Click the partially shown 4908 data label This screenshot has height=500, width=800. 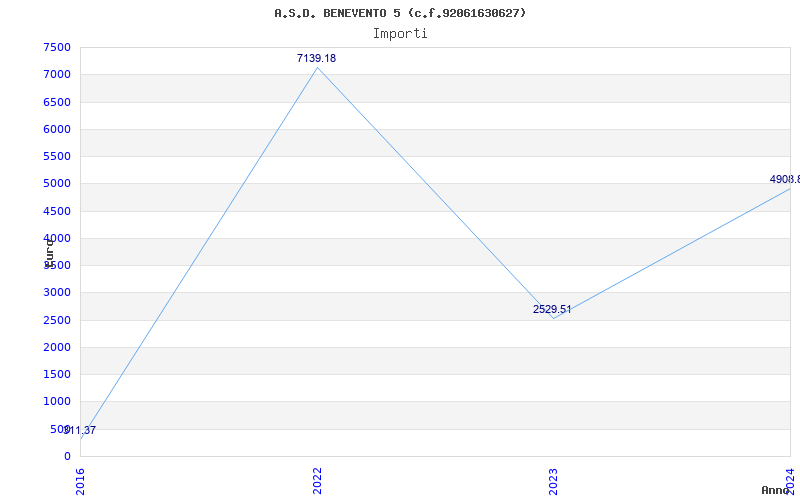pyautogui.click(x=785, y=179)
